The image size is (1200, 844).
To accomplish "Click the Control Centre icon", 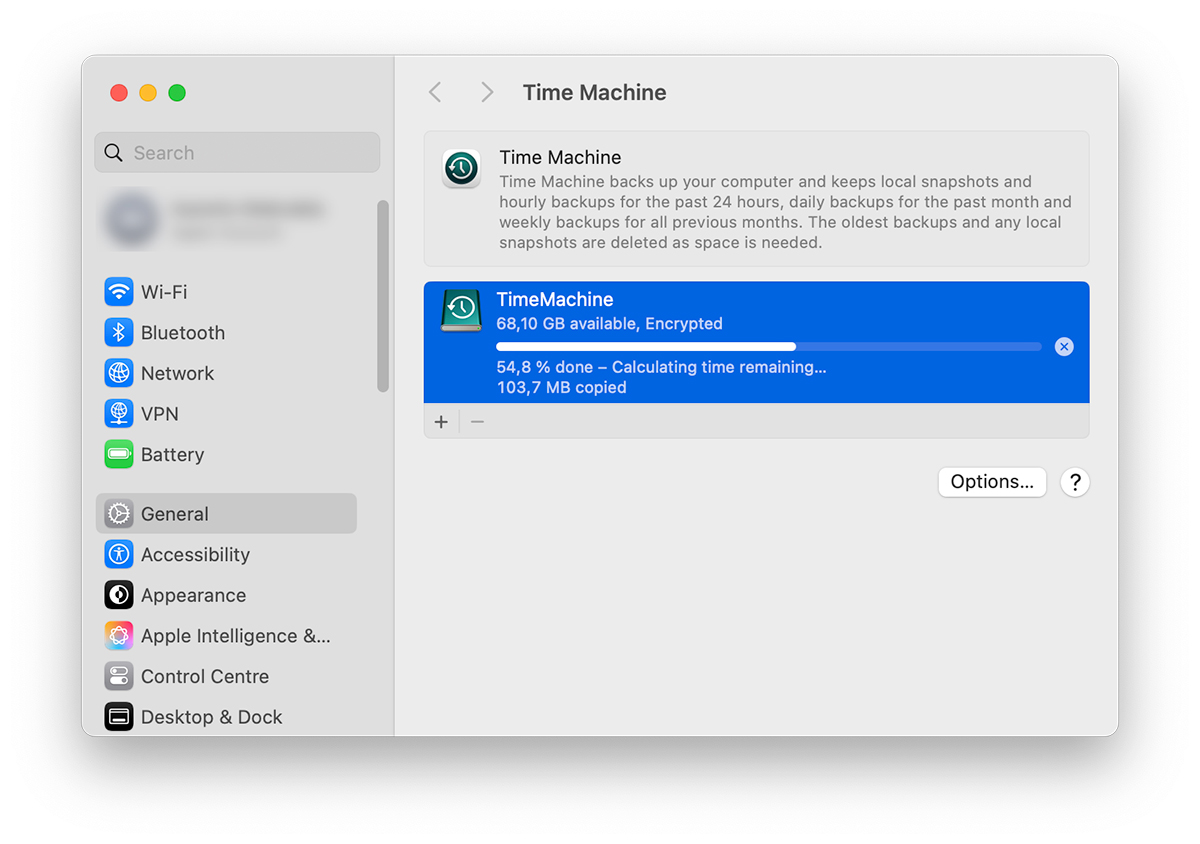I will (x=119, y=677).
